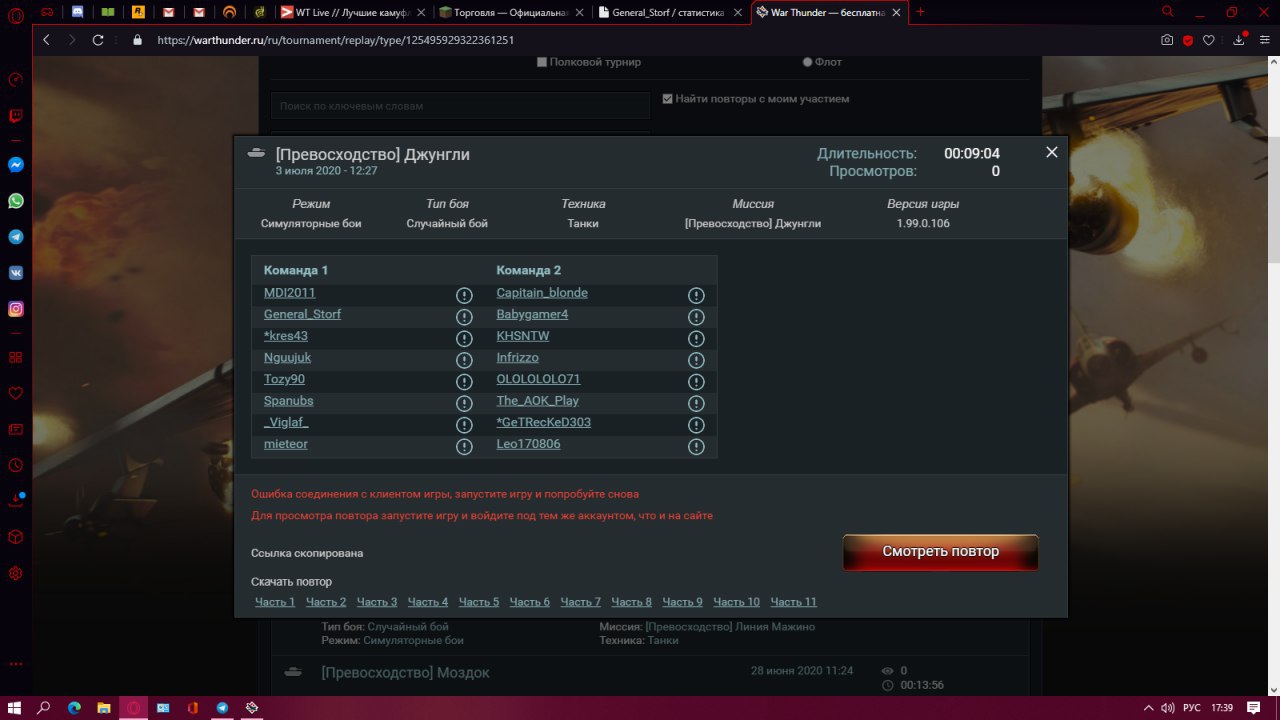Click the report icon for mieteor
Screen dimensions: 1280x720
tap(464, 447)
